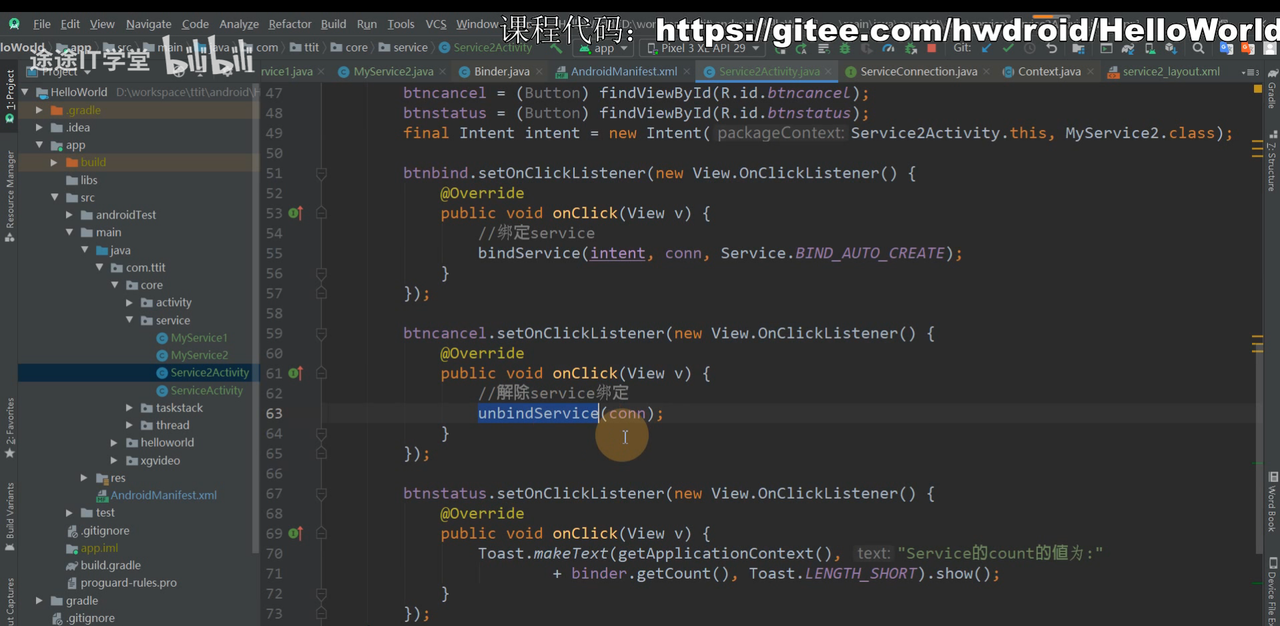Close the Service2Activity.java tab

pos(830,71)
